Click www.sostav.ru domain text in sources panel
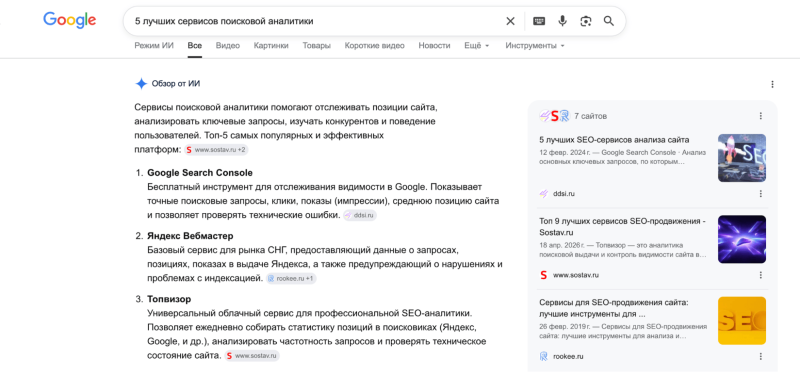The image size is (800, 372). click(x=576, y=275)
